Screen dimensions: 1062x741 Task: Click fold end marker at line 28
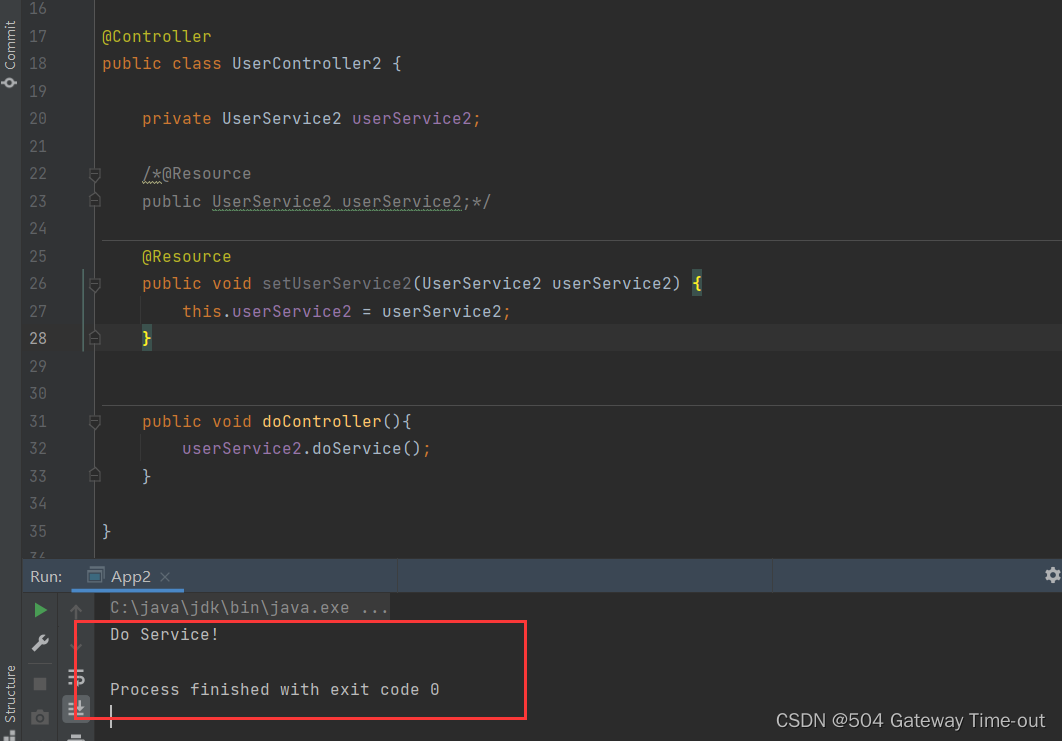[95, 337]
